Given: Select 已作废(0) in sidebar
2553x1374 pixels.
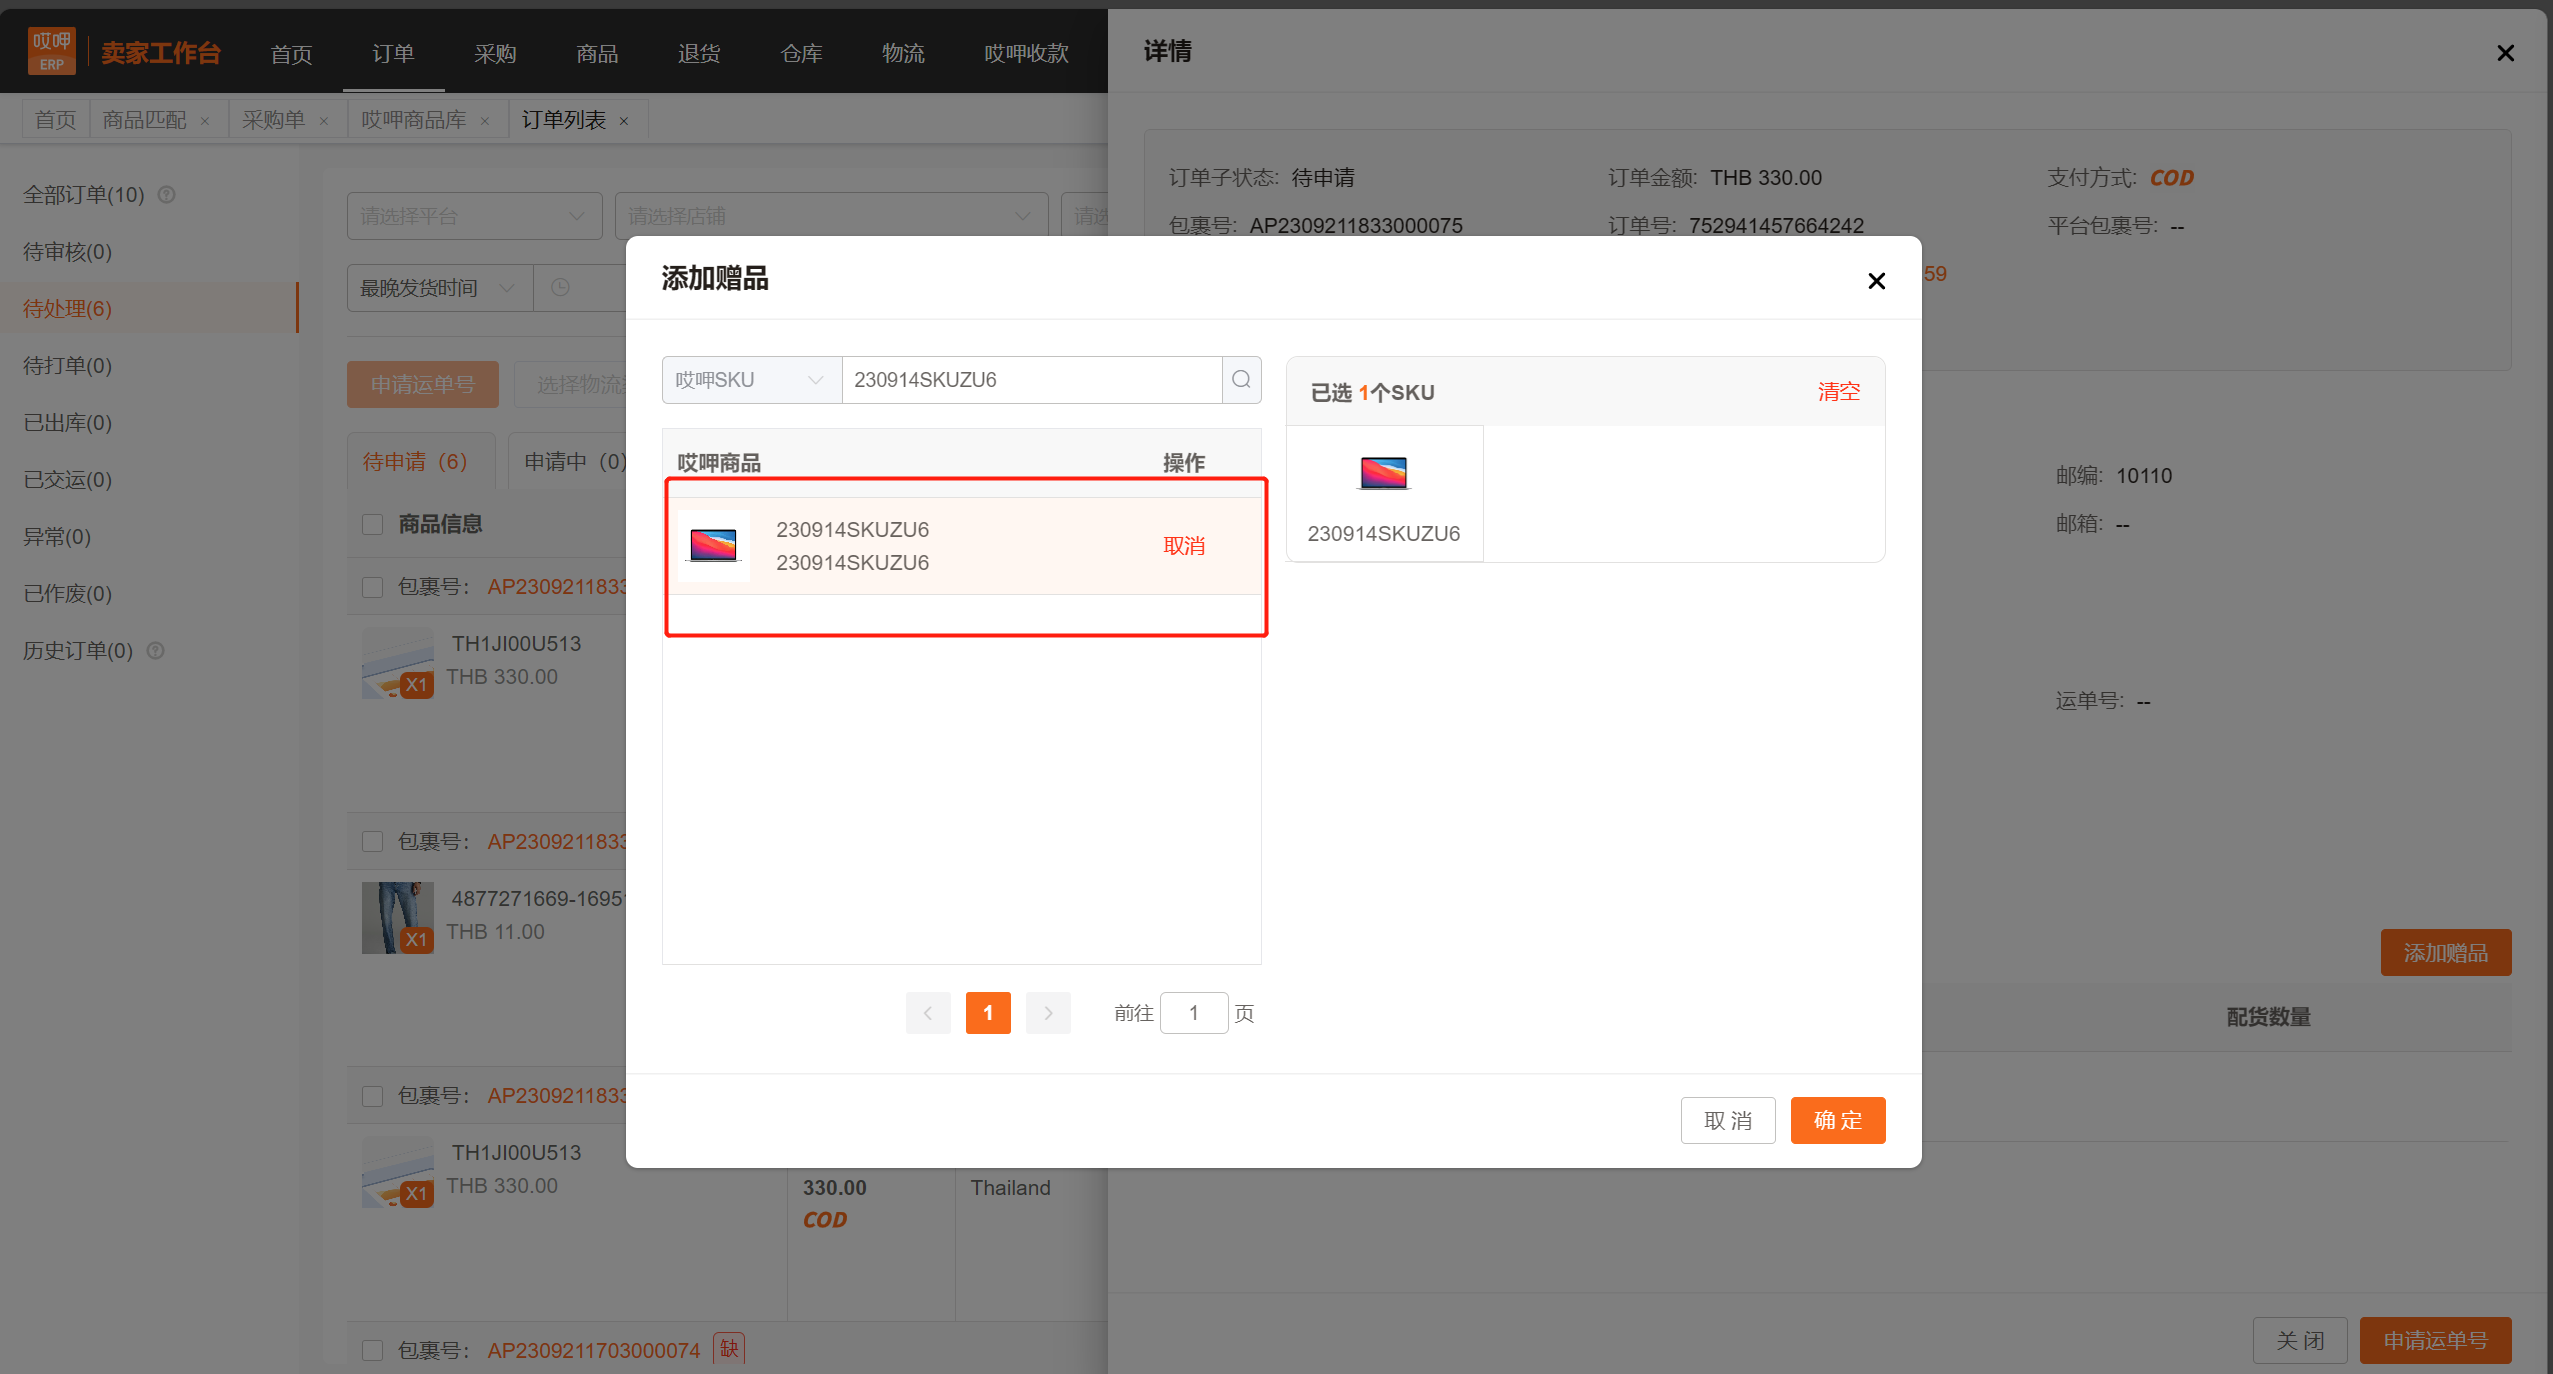Looking at the screenshot, I should [67, 594].
